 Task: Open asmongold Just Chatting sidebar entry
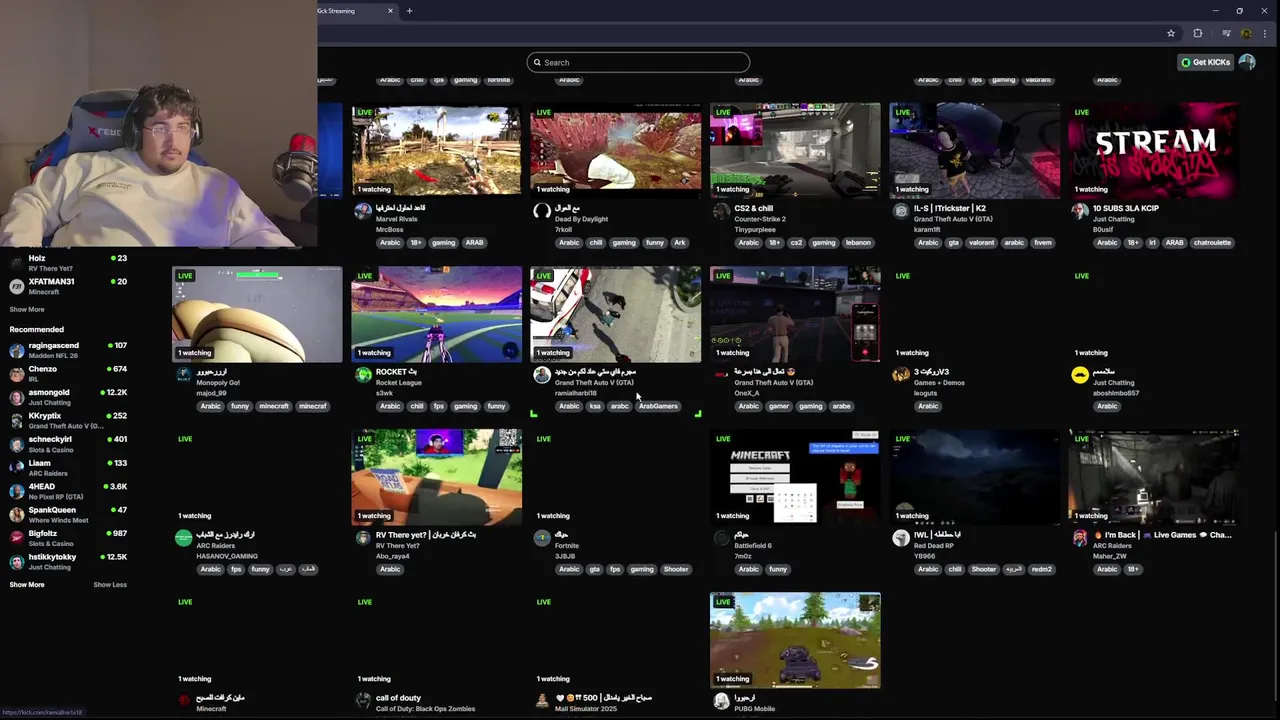coord(68,397)
